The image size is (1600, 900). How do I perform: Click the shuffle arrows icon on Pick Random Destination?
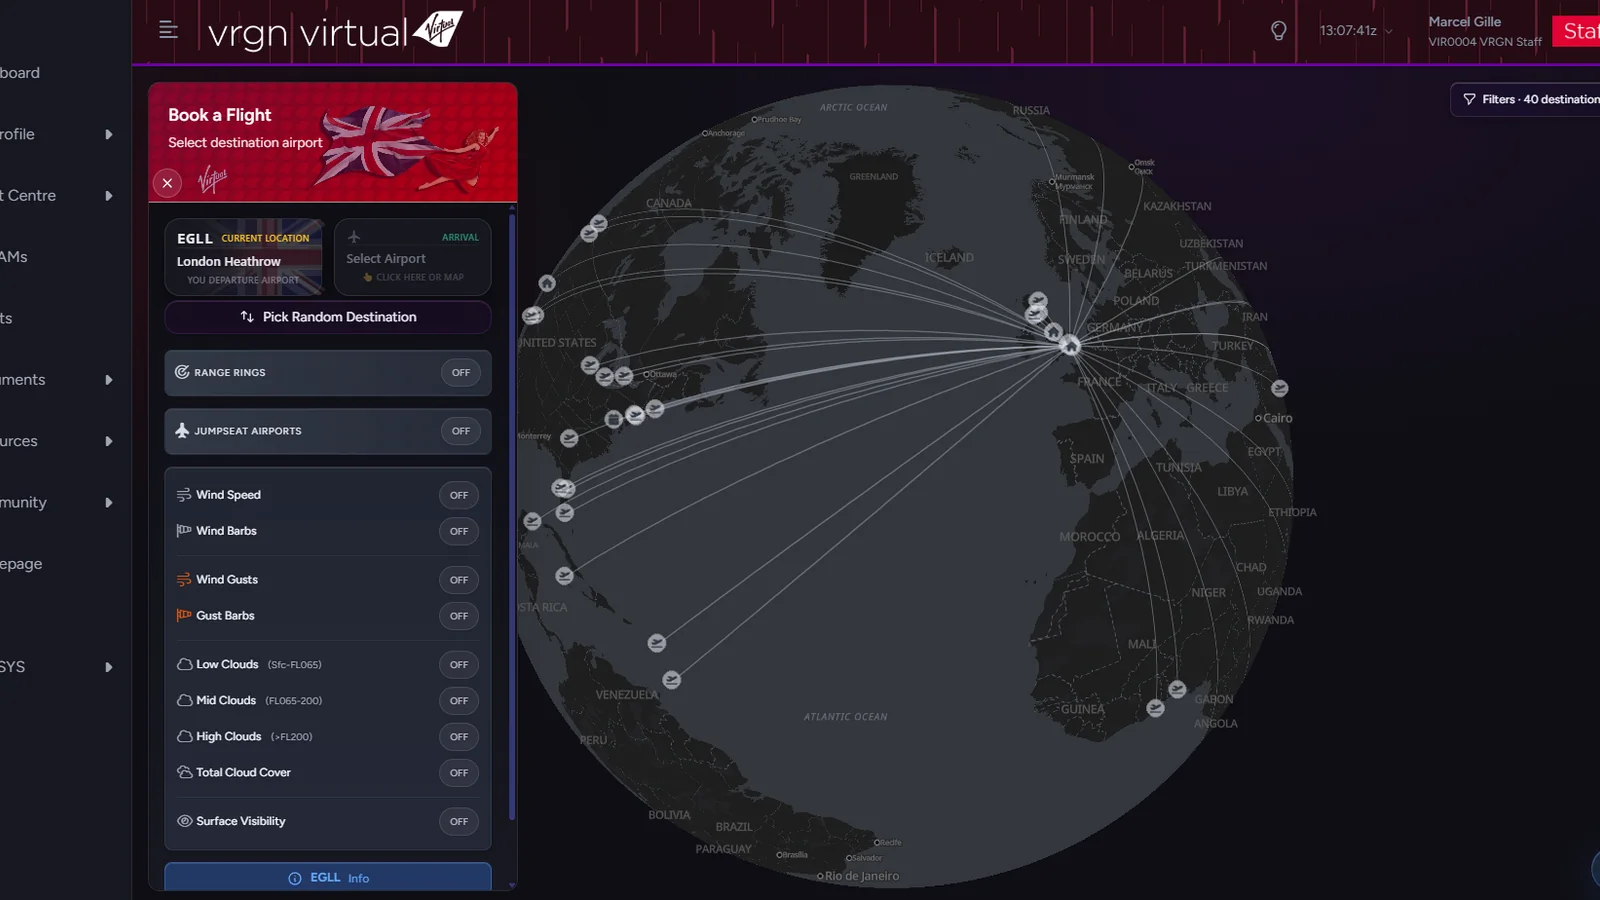coord(247,317)
